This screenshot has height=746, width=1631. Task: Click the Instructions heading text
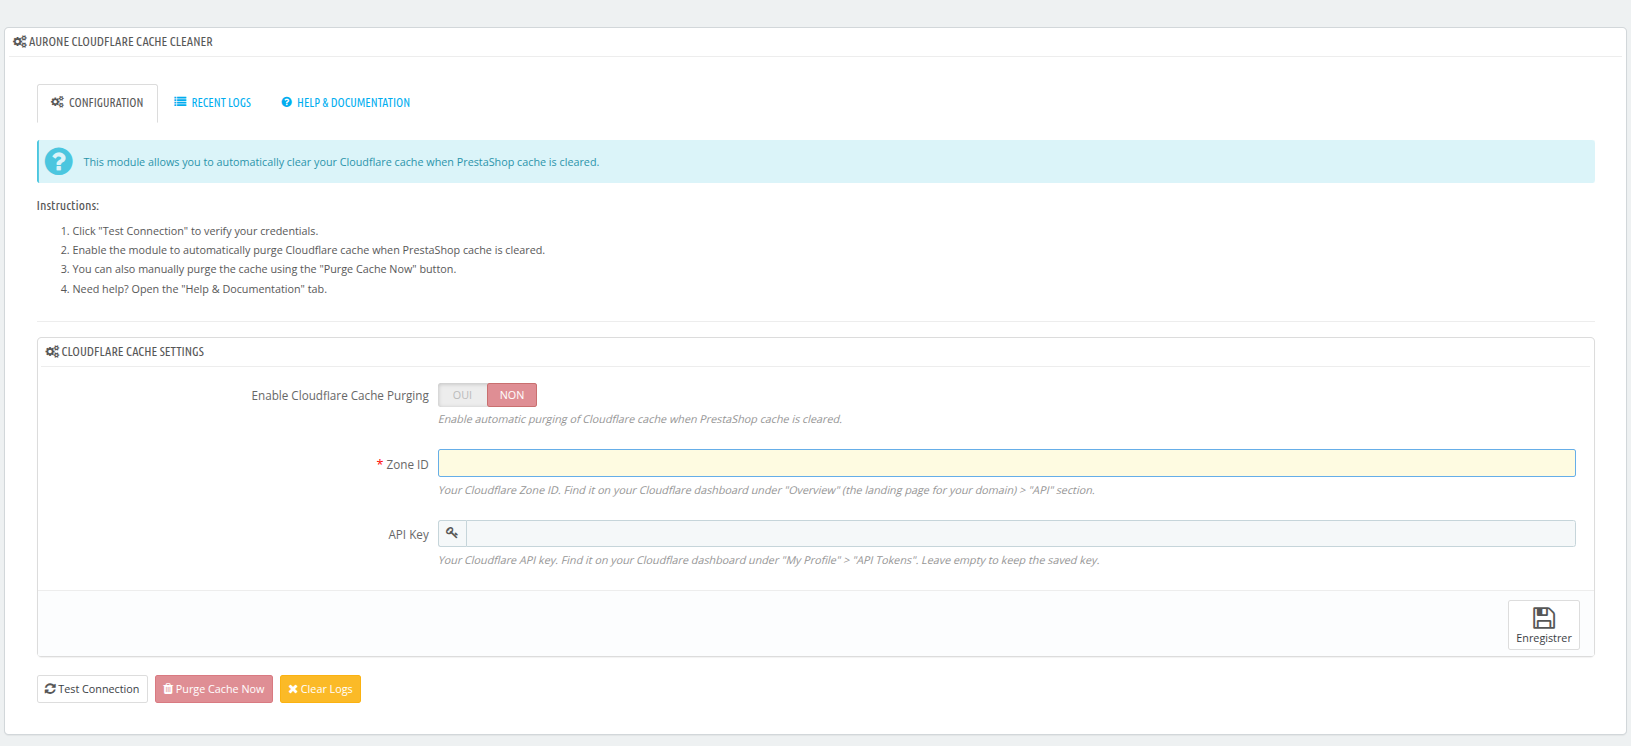pos(68,206)
